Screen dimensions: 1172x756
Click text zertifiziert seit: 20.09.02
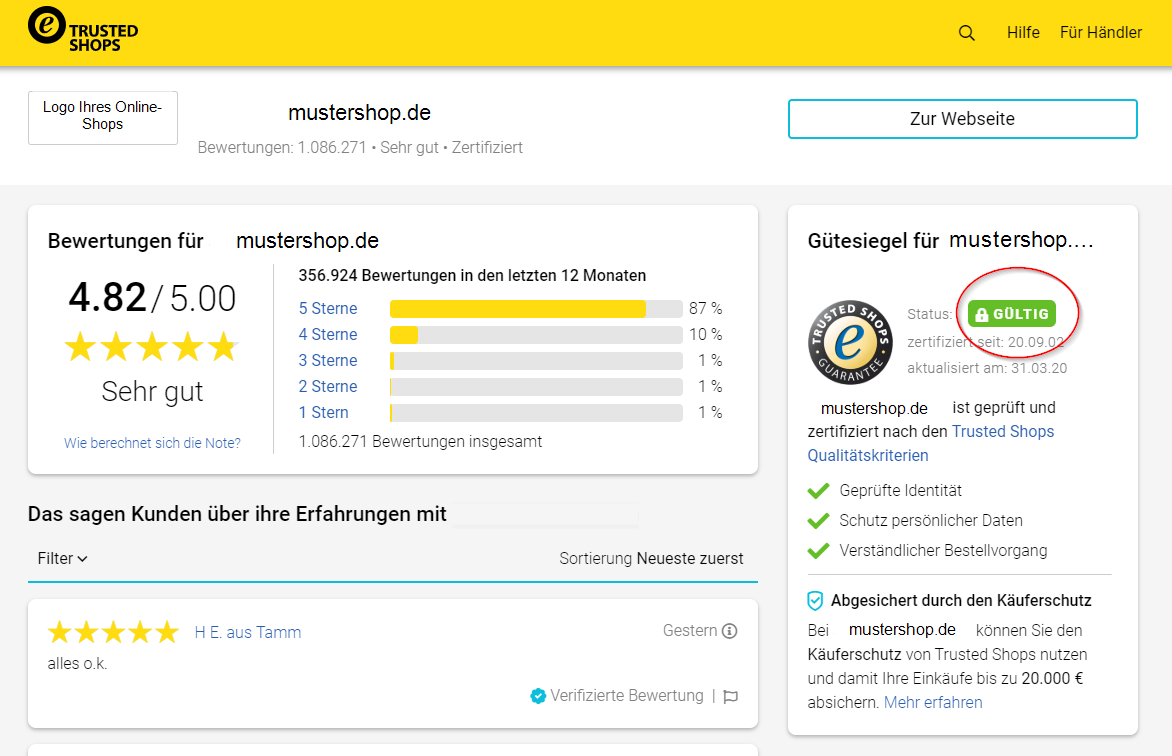tap(985, 342)
